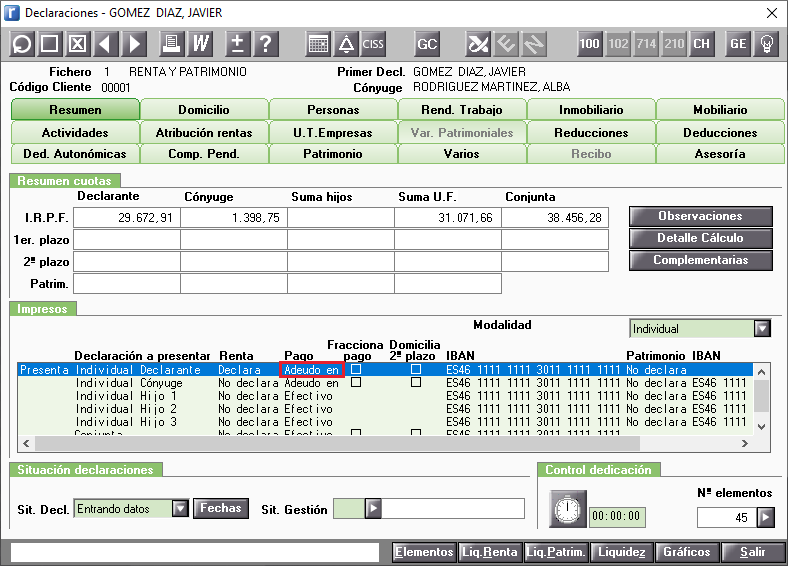This screenshot has width=788, height=566.
Task: Click the Impresos list scroll-down arrow
Action: click(x=761, y=427)
